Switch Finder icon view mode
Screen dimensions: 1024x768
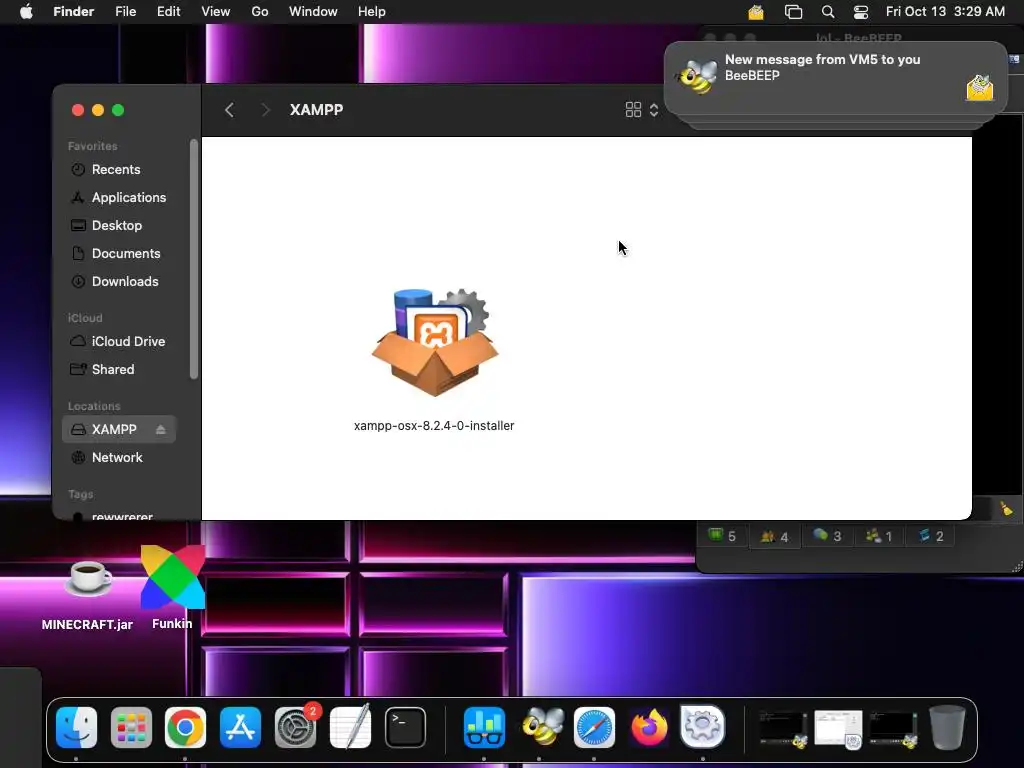633,110
